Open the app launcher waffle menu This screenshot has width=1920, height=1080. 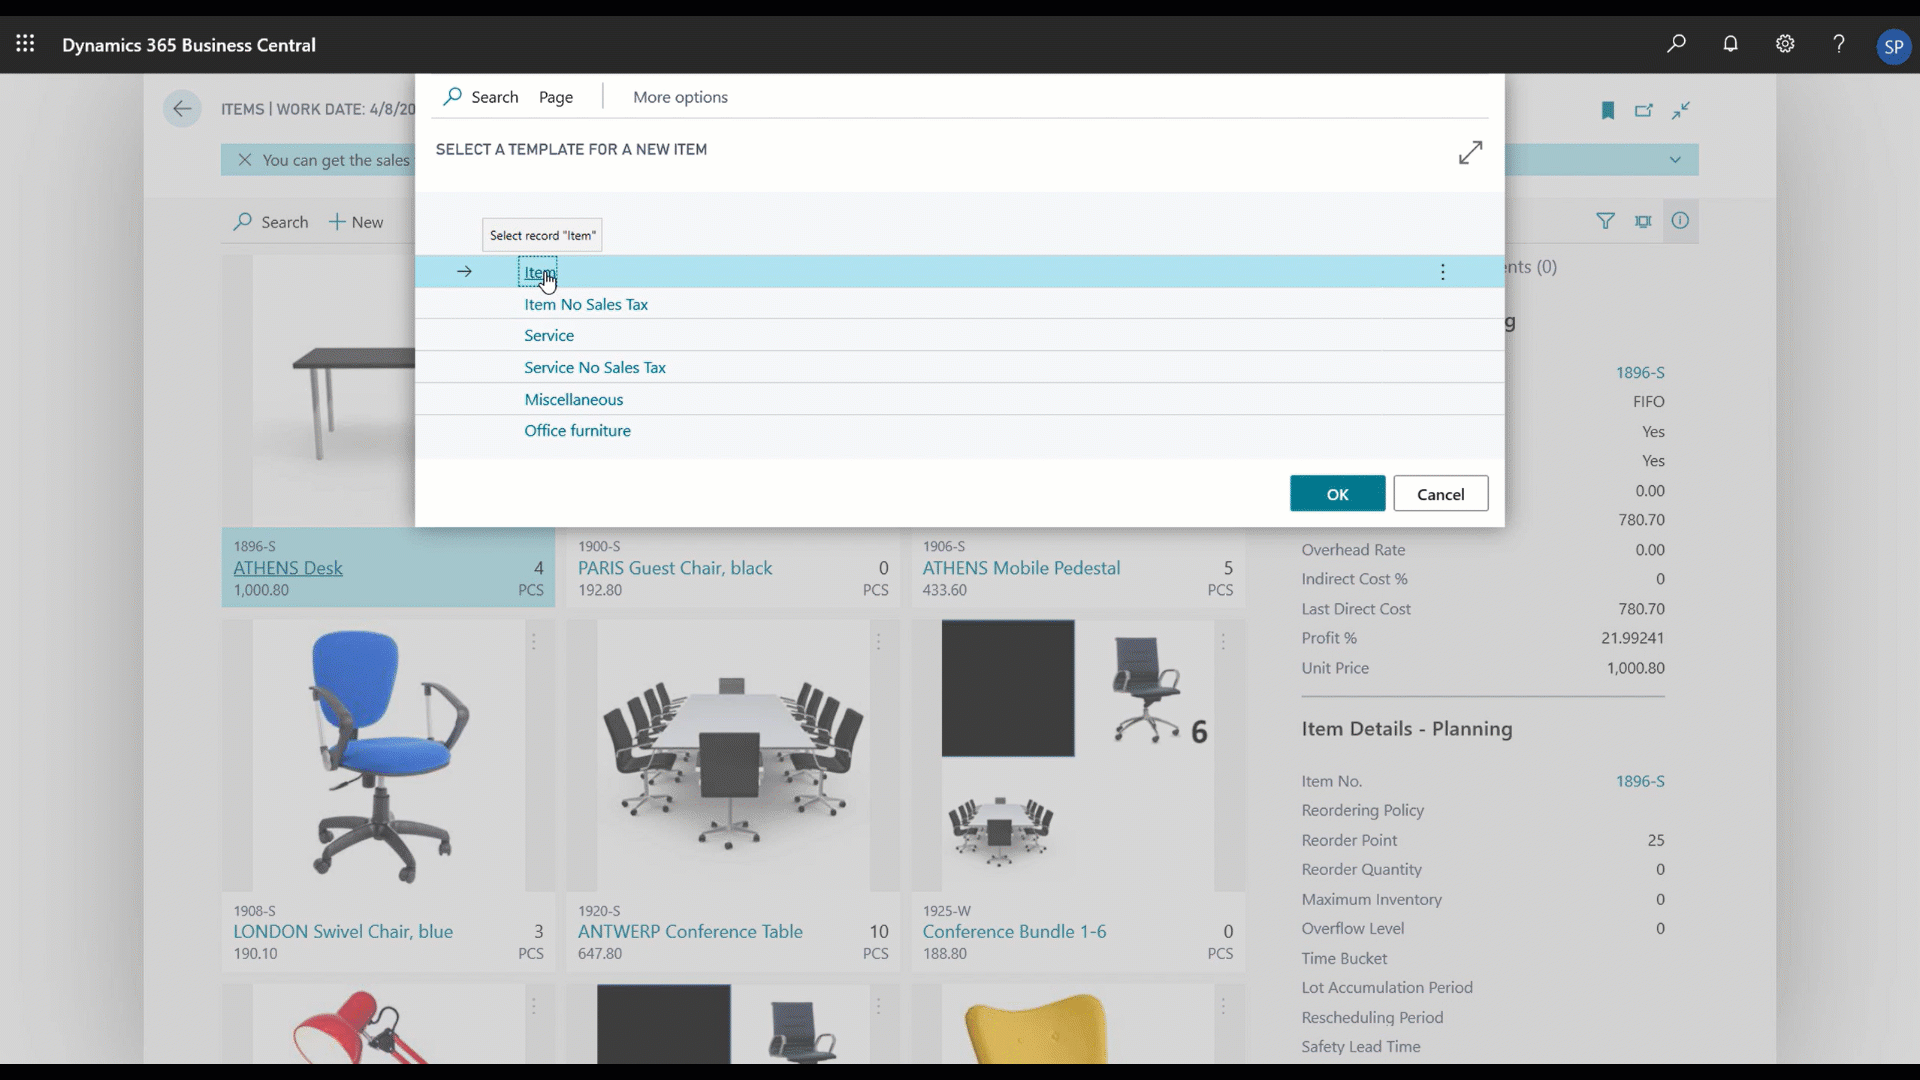coord(25,44)
